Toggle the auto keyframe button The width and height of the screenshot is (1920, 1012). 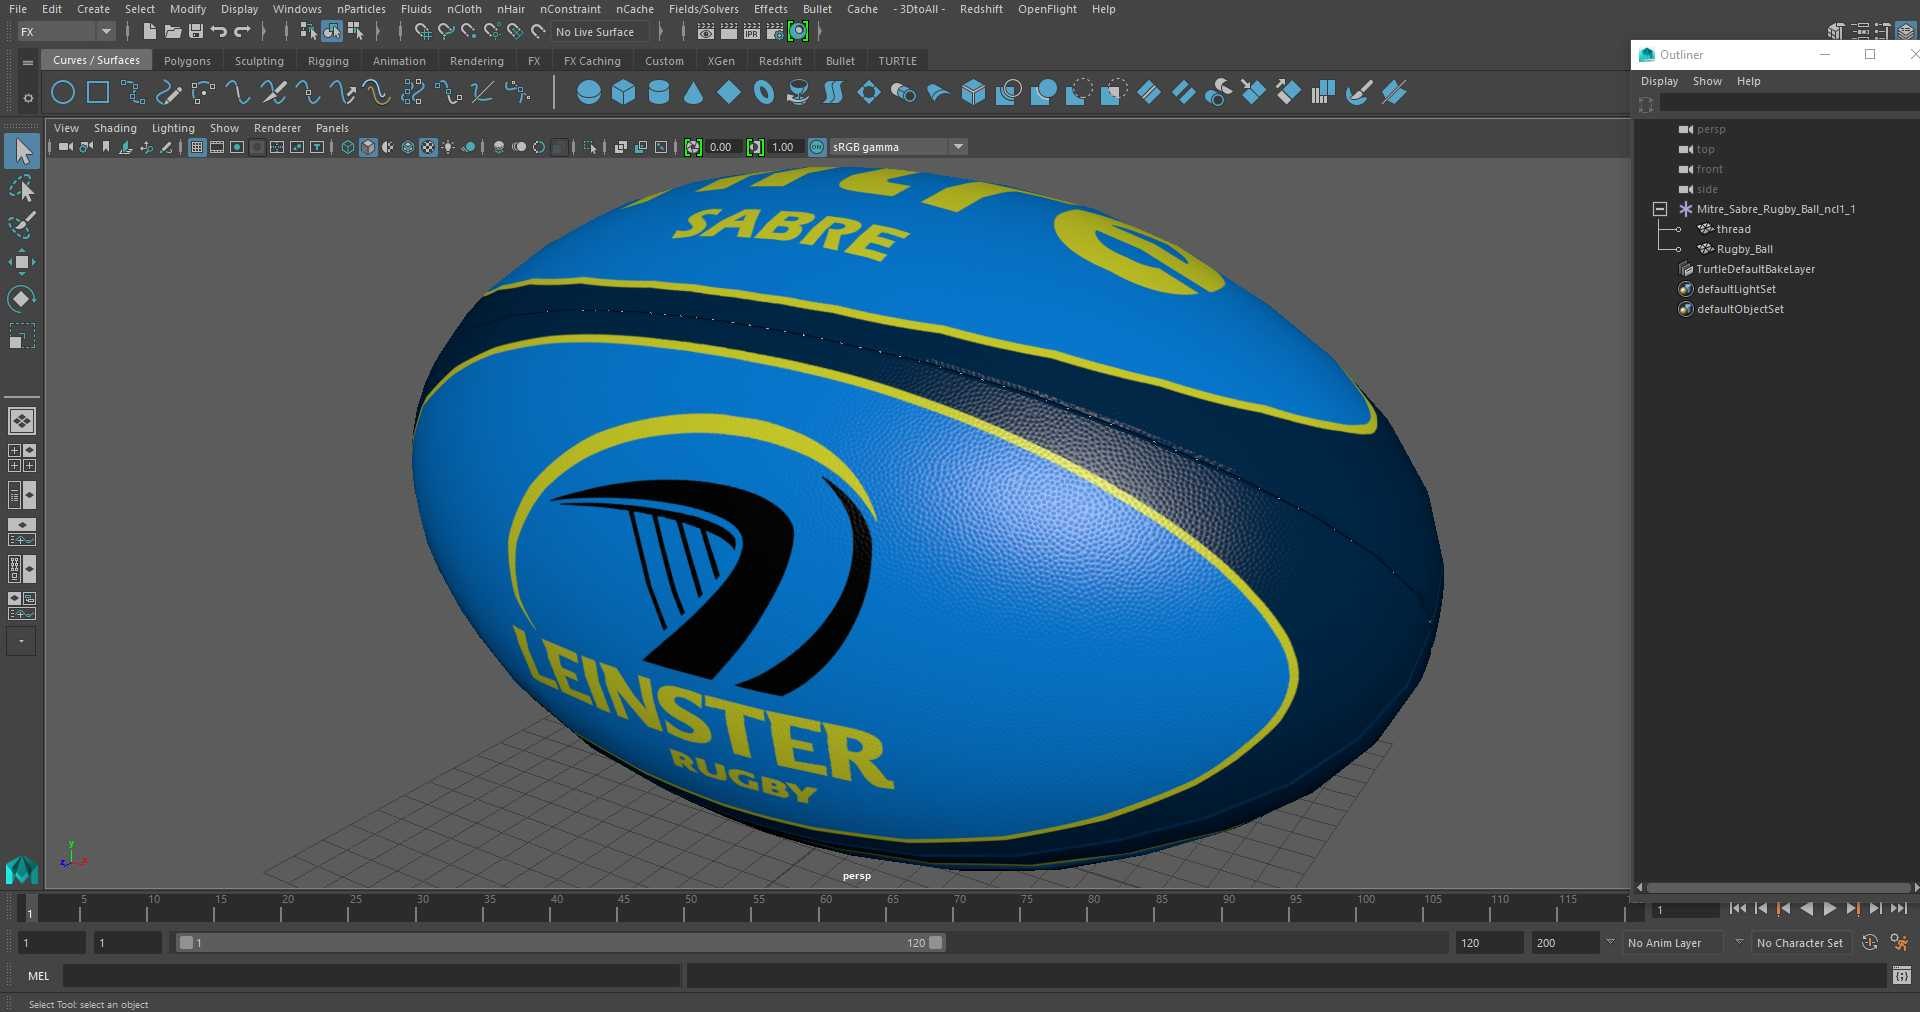[1869, 943]
